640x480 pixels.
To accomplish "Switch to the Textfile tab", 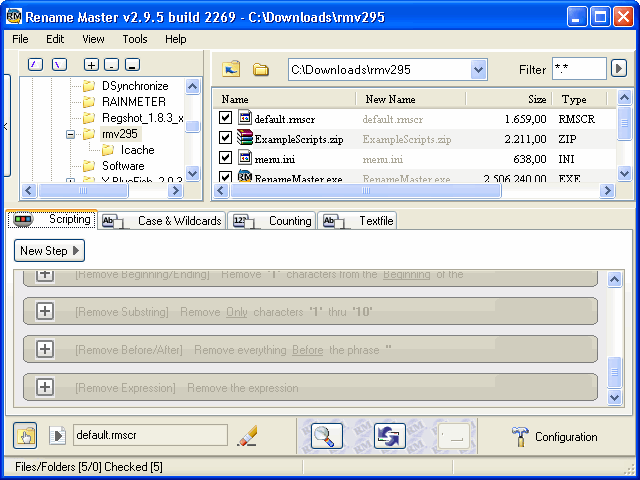I will [357, 221].
